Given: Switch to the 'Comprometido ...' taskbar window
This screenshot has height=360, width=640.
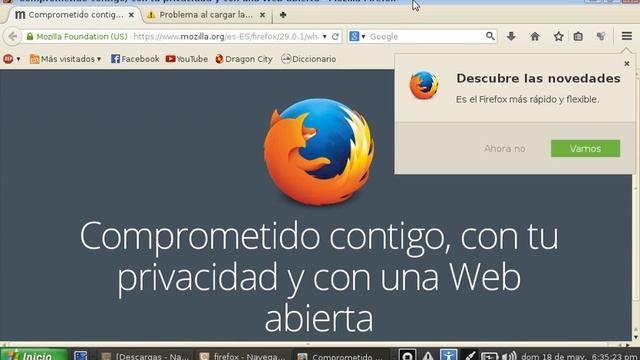Looking at the screenshot, I should point(340,356).
